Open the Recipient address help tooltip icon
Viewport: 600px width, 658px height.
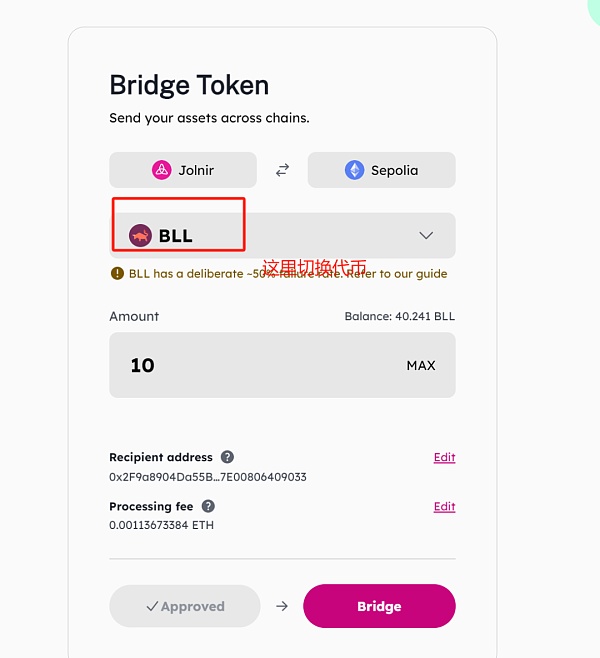[227, 457]
